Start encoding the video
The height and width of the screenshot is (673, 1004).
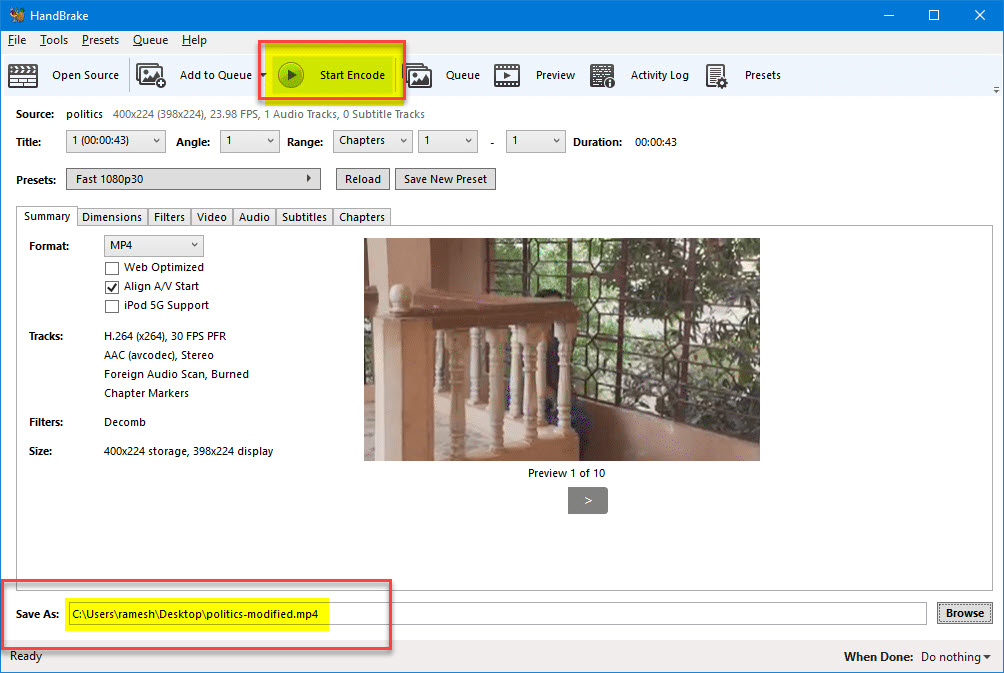(331, 75)
